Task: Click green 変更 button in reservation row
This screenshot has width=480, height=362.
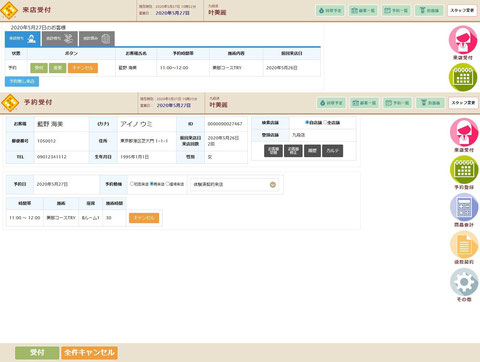Action: [x=58, y=68]
